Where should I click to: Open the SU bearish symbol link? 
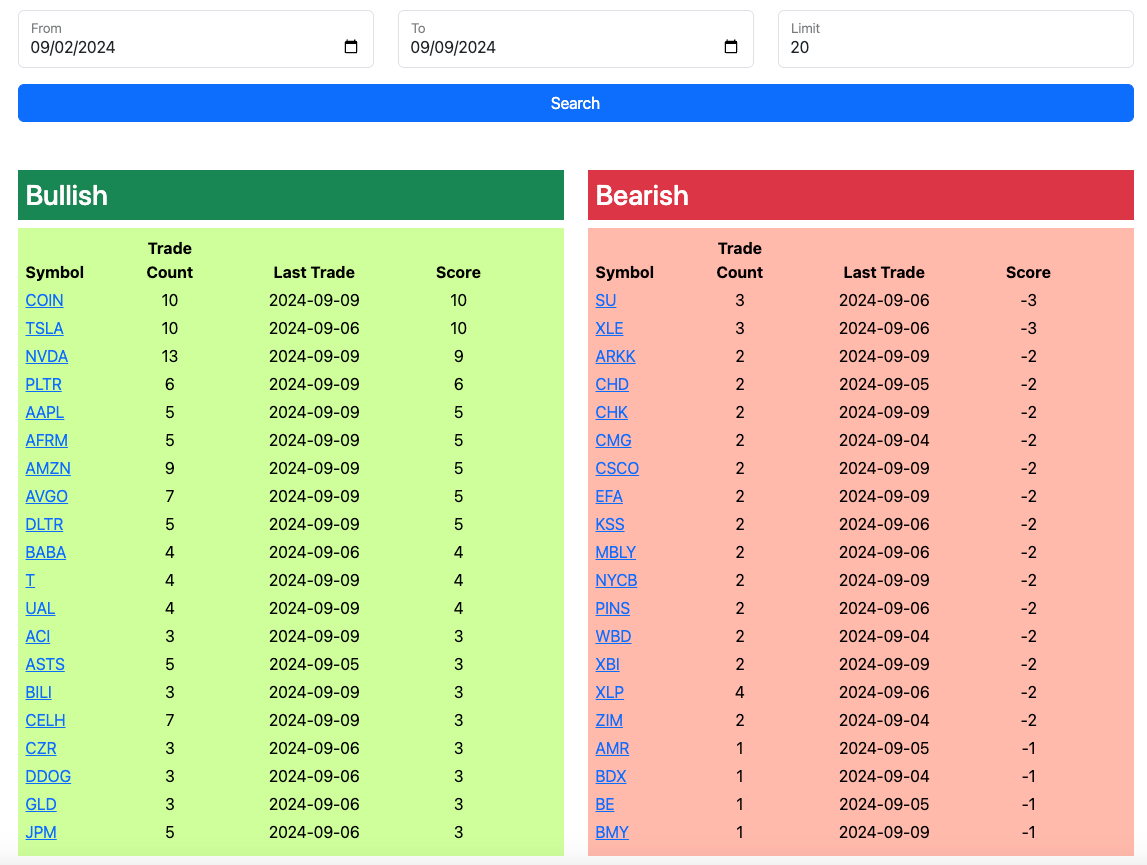[606, 301]
